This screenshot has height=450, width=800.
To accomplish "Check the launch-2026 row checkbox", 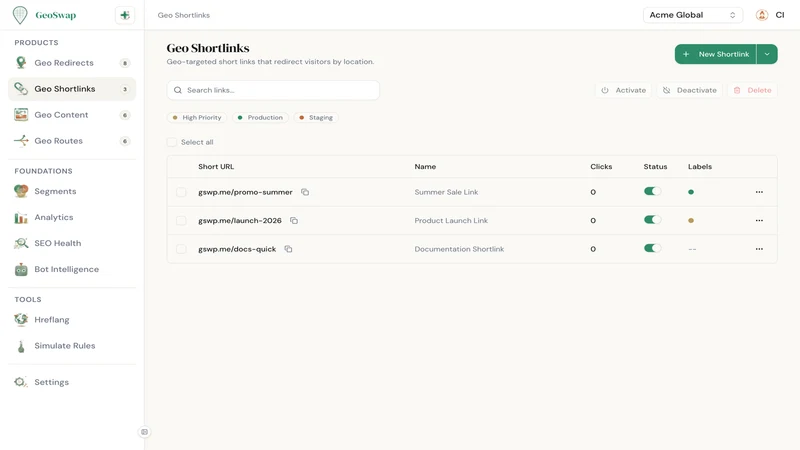I will pos(181,221).
